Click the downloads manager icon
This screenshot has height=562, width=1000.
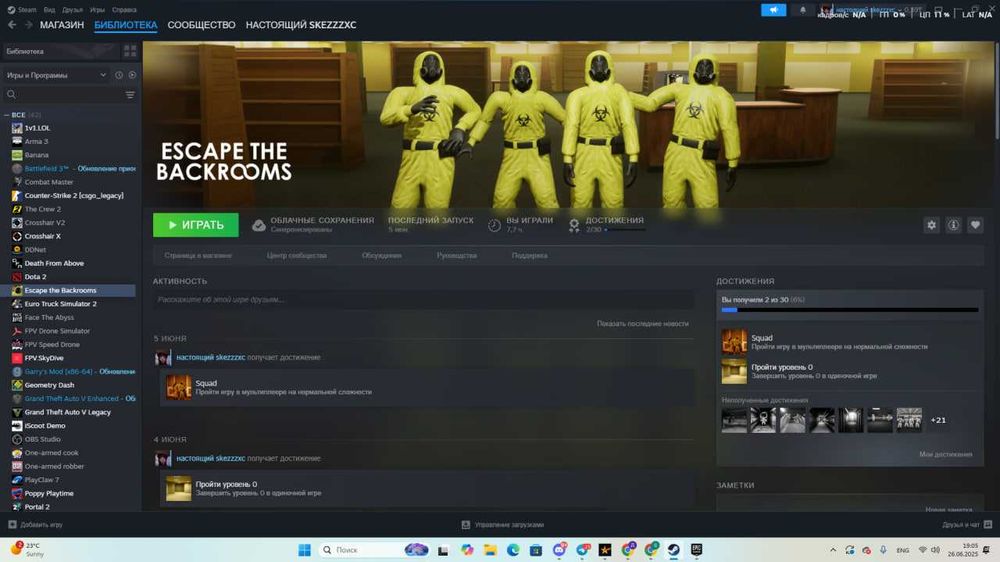[466, 524]
